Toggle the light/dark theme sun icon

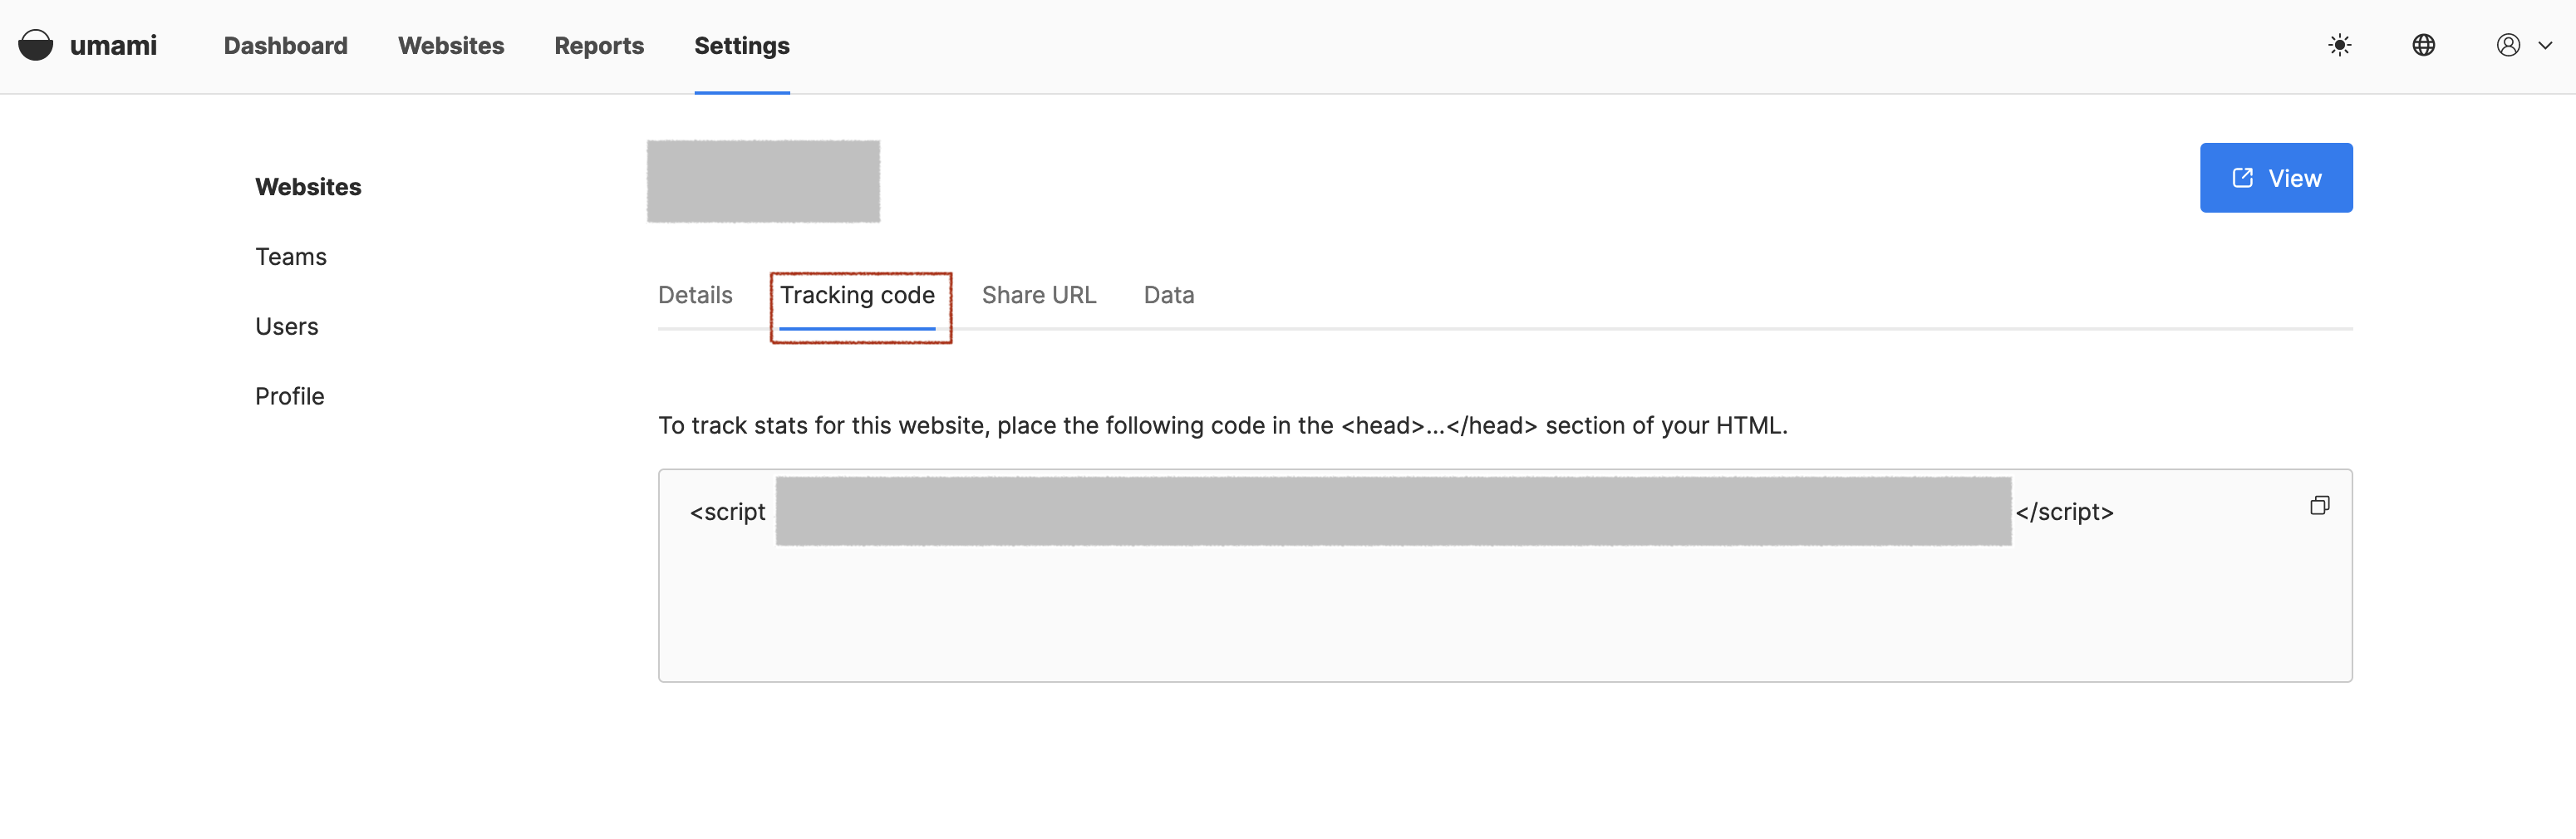2339,45
